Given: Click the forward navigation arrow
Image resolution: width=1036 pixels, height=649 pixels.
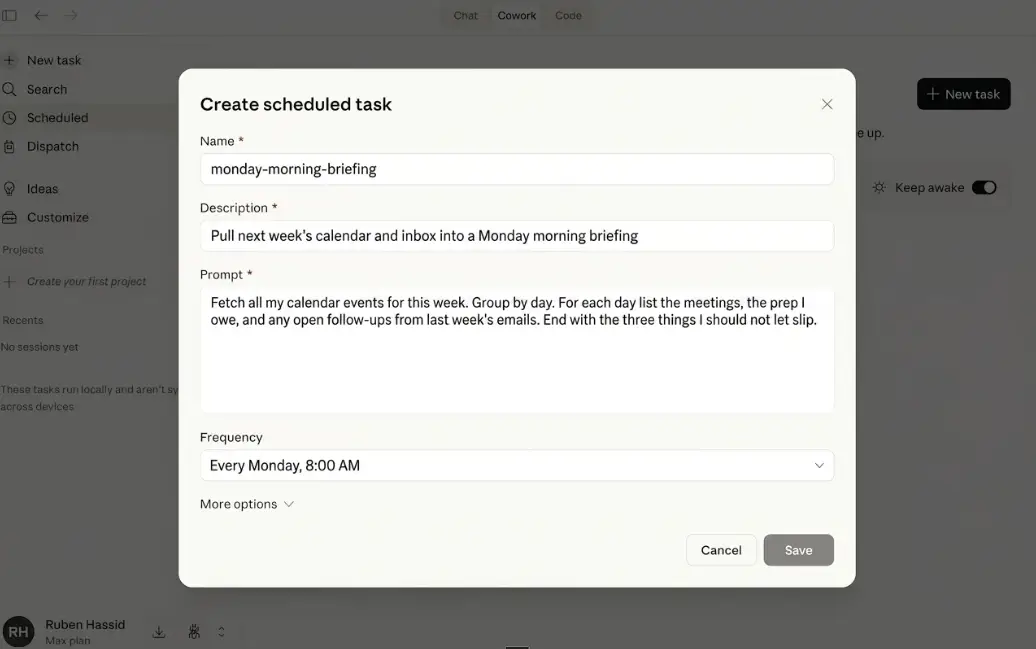Looking at the screenshot, I should point(71,15).
